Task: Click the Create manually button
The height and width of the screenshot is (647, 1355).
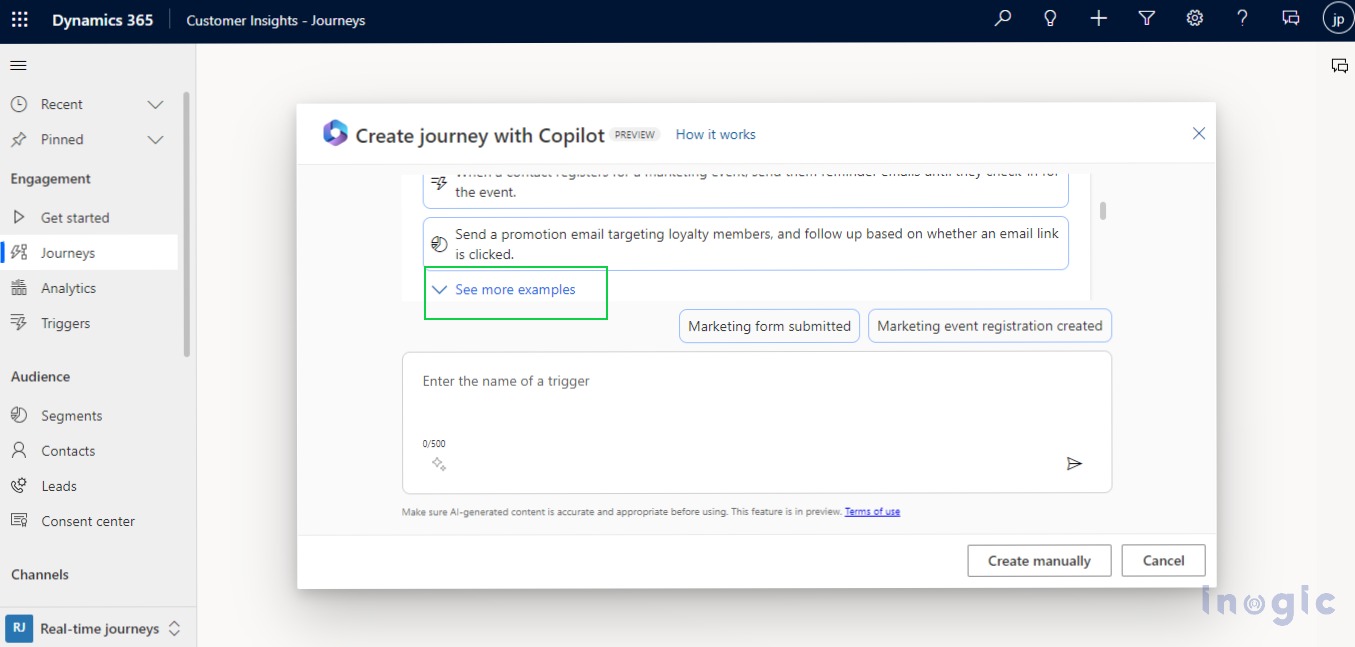Action: [1039, 561]
